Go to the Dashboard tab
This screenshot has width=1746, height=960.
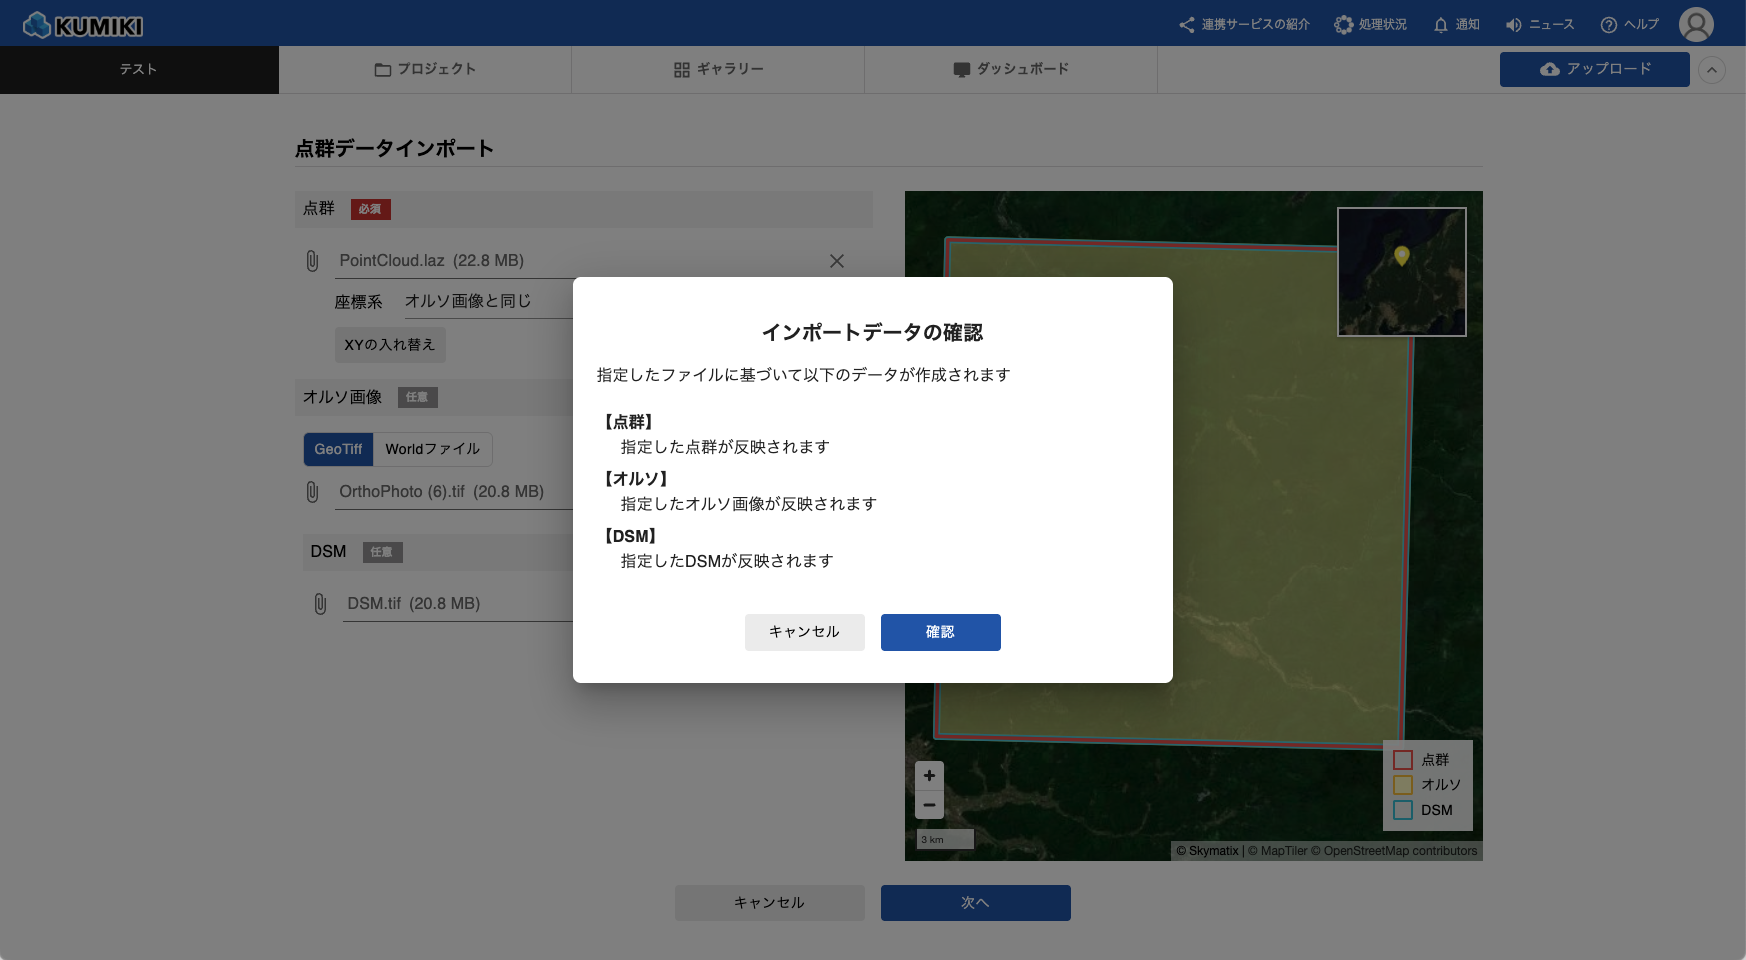(x=1011, y=69)
